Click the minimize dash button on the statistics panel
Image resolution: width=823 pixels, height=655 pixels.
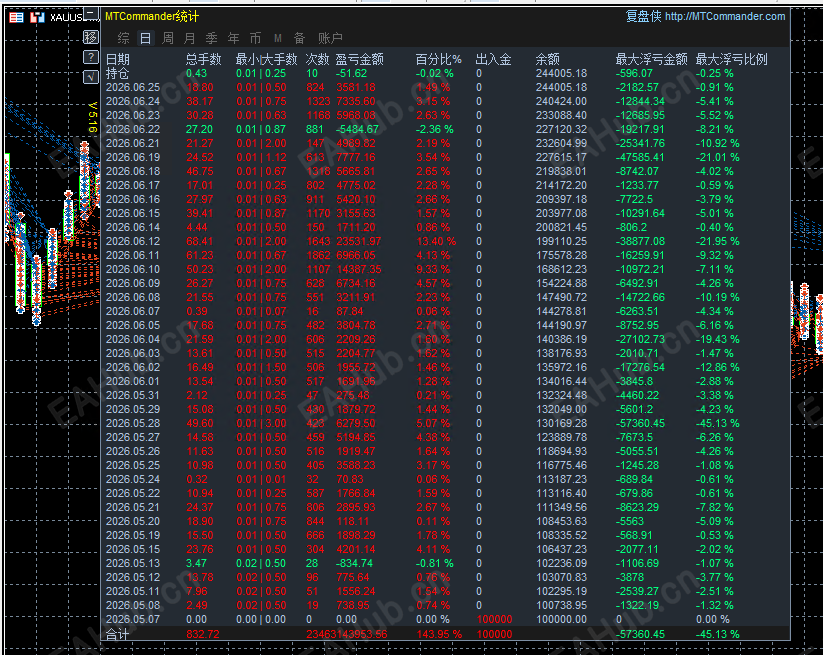click(x=91, y=13)
